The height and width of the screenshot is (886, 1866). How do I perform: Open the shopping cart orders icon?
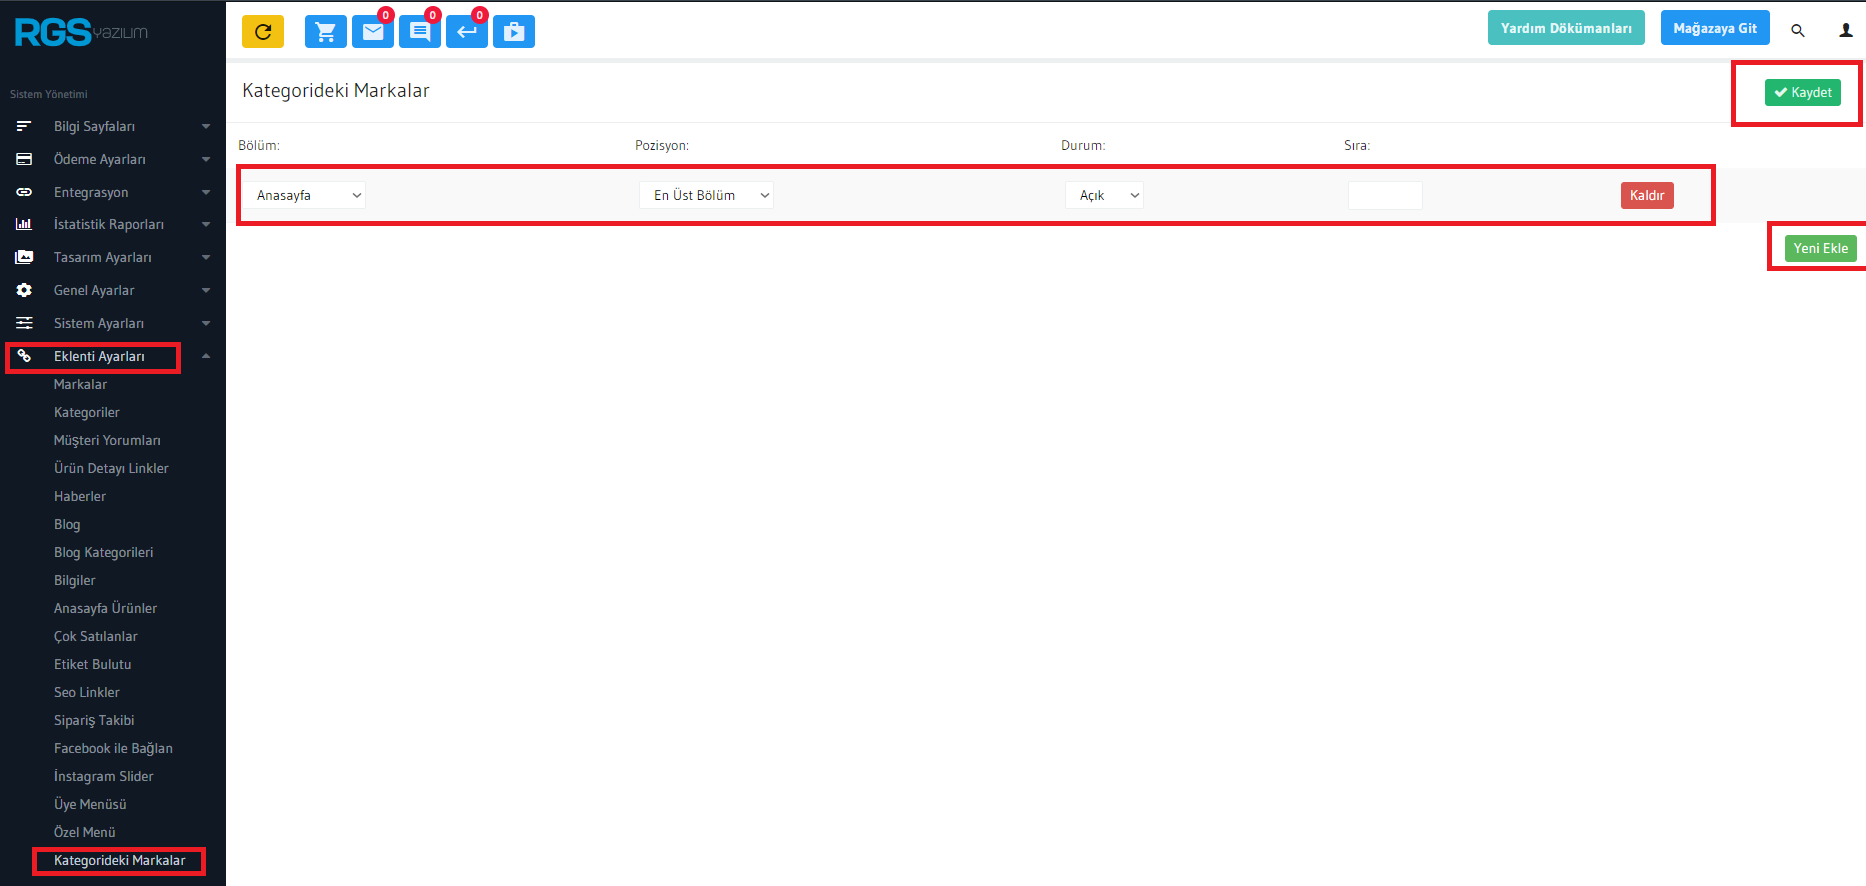coord(325,32)
